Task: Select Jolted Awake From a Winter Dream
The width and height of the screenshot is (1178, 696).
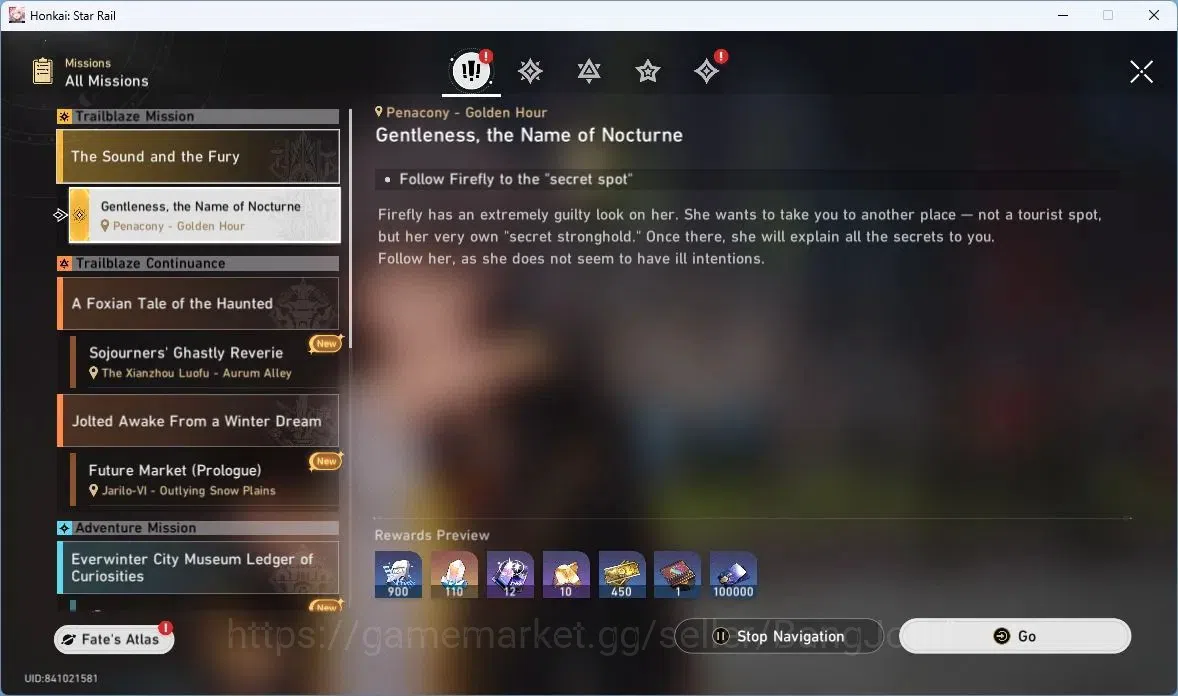Action: pyautogui.click(x=198, y=421)
